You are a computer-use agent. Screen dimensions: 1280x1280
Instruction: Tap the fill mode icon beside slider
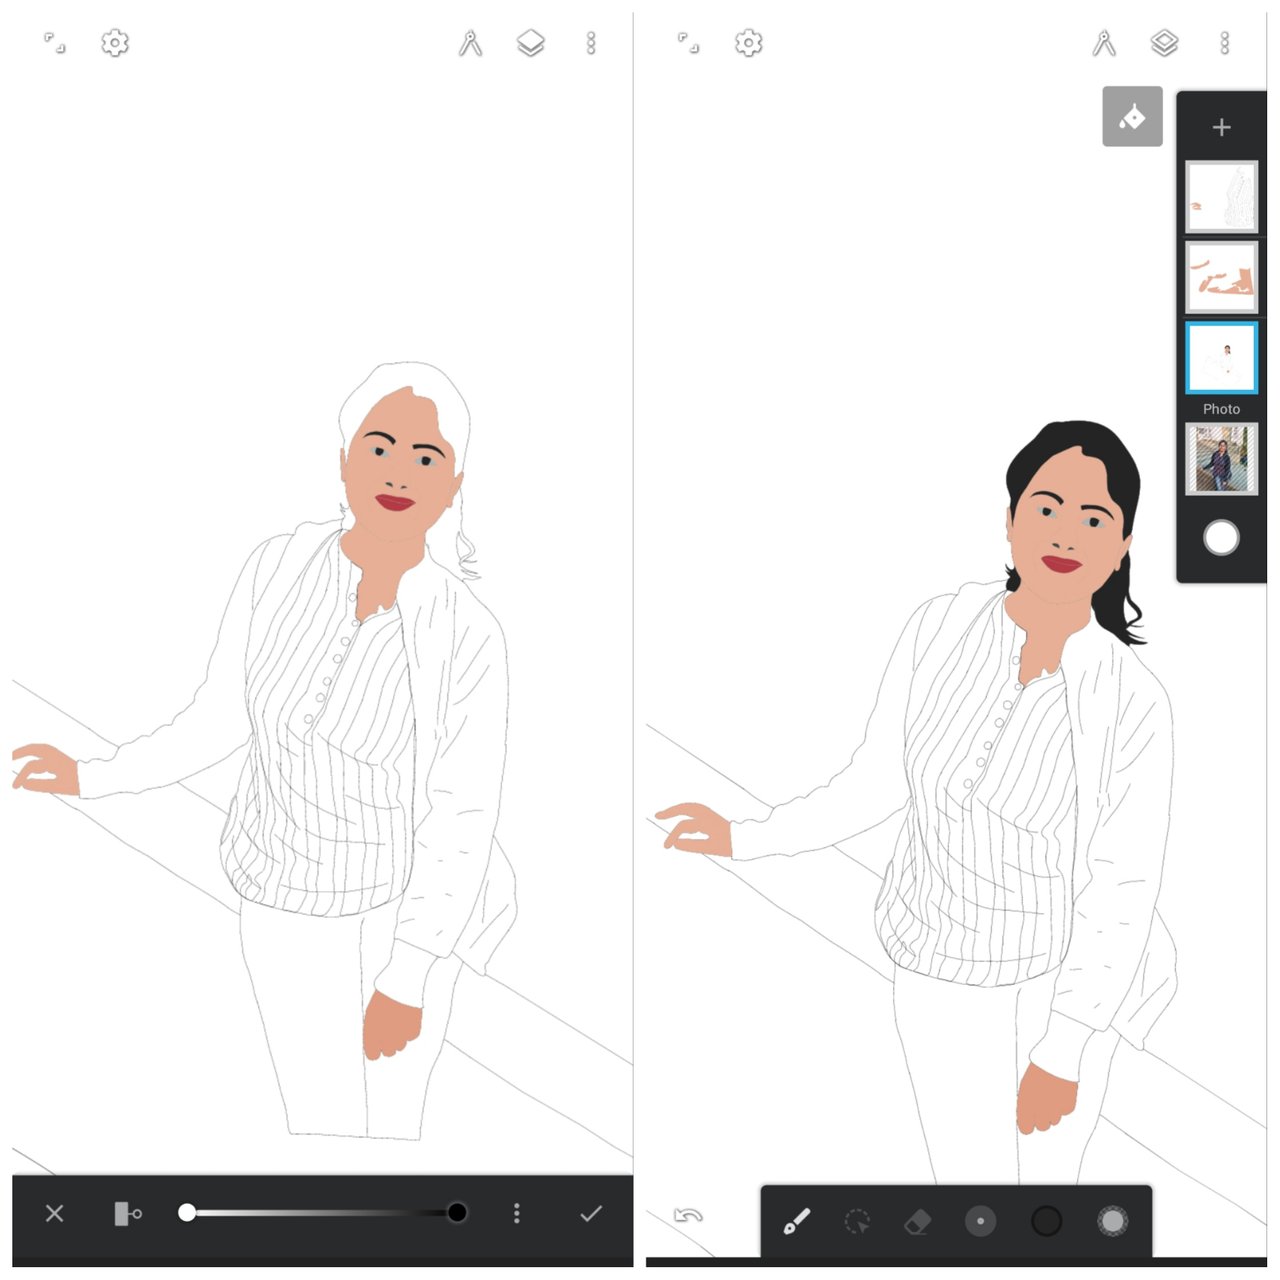click(128, 1213)
